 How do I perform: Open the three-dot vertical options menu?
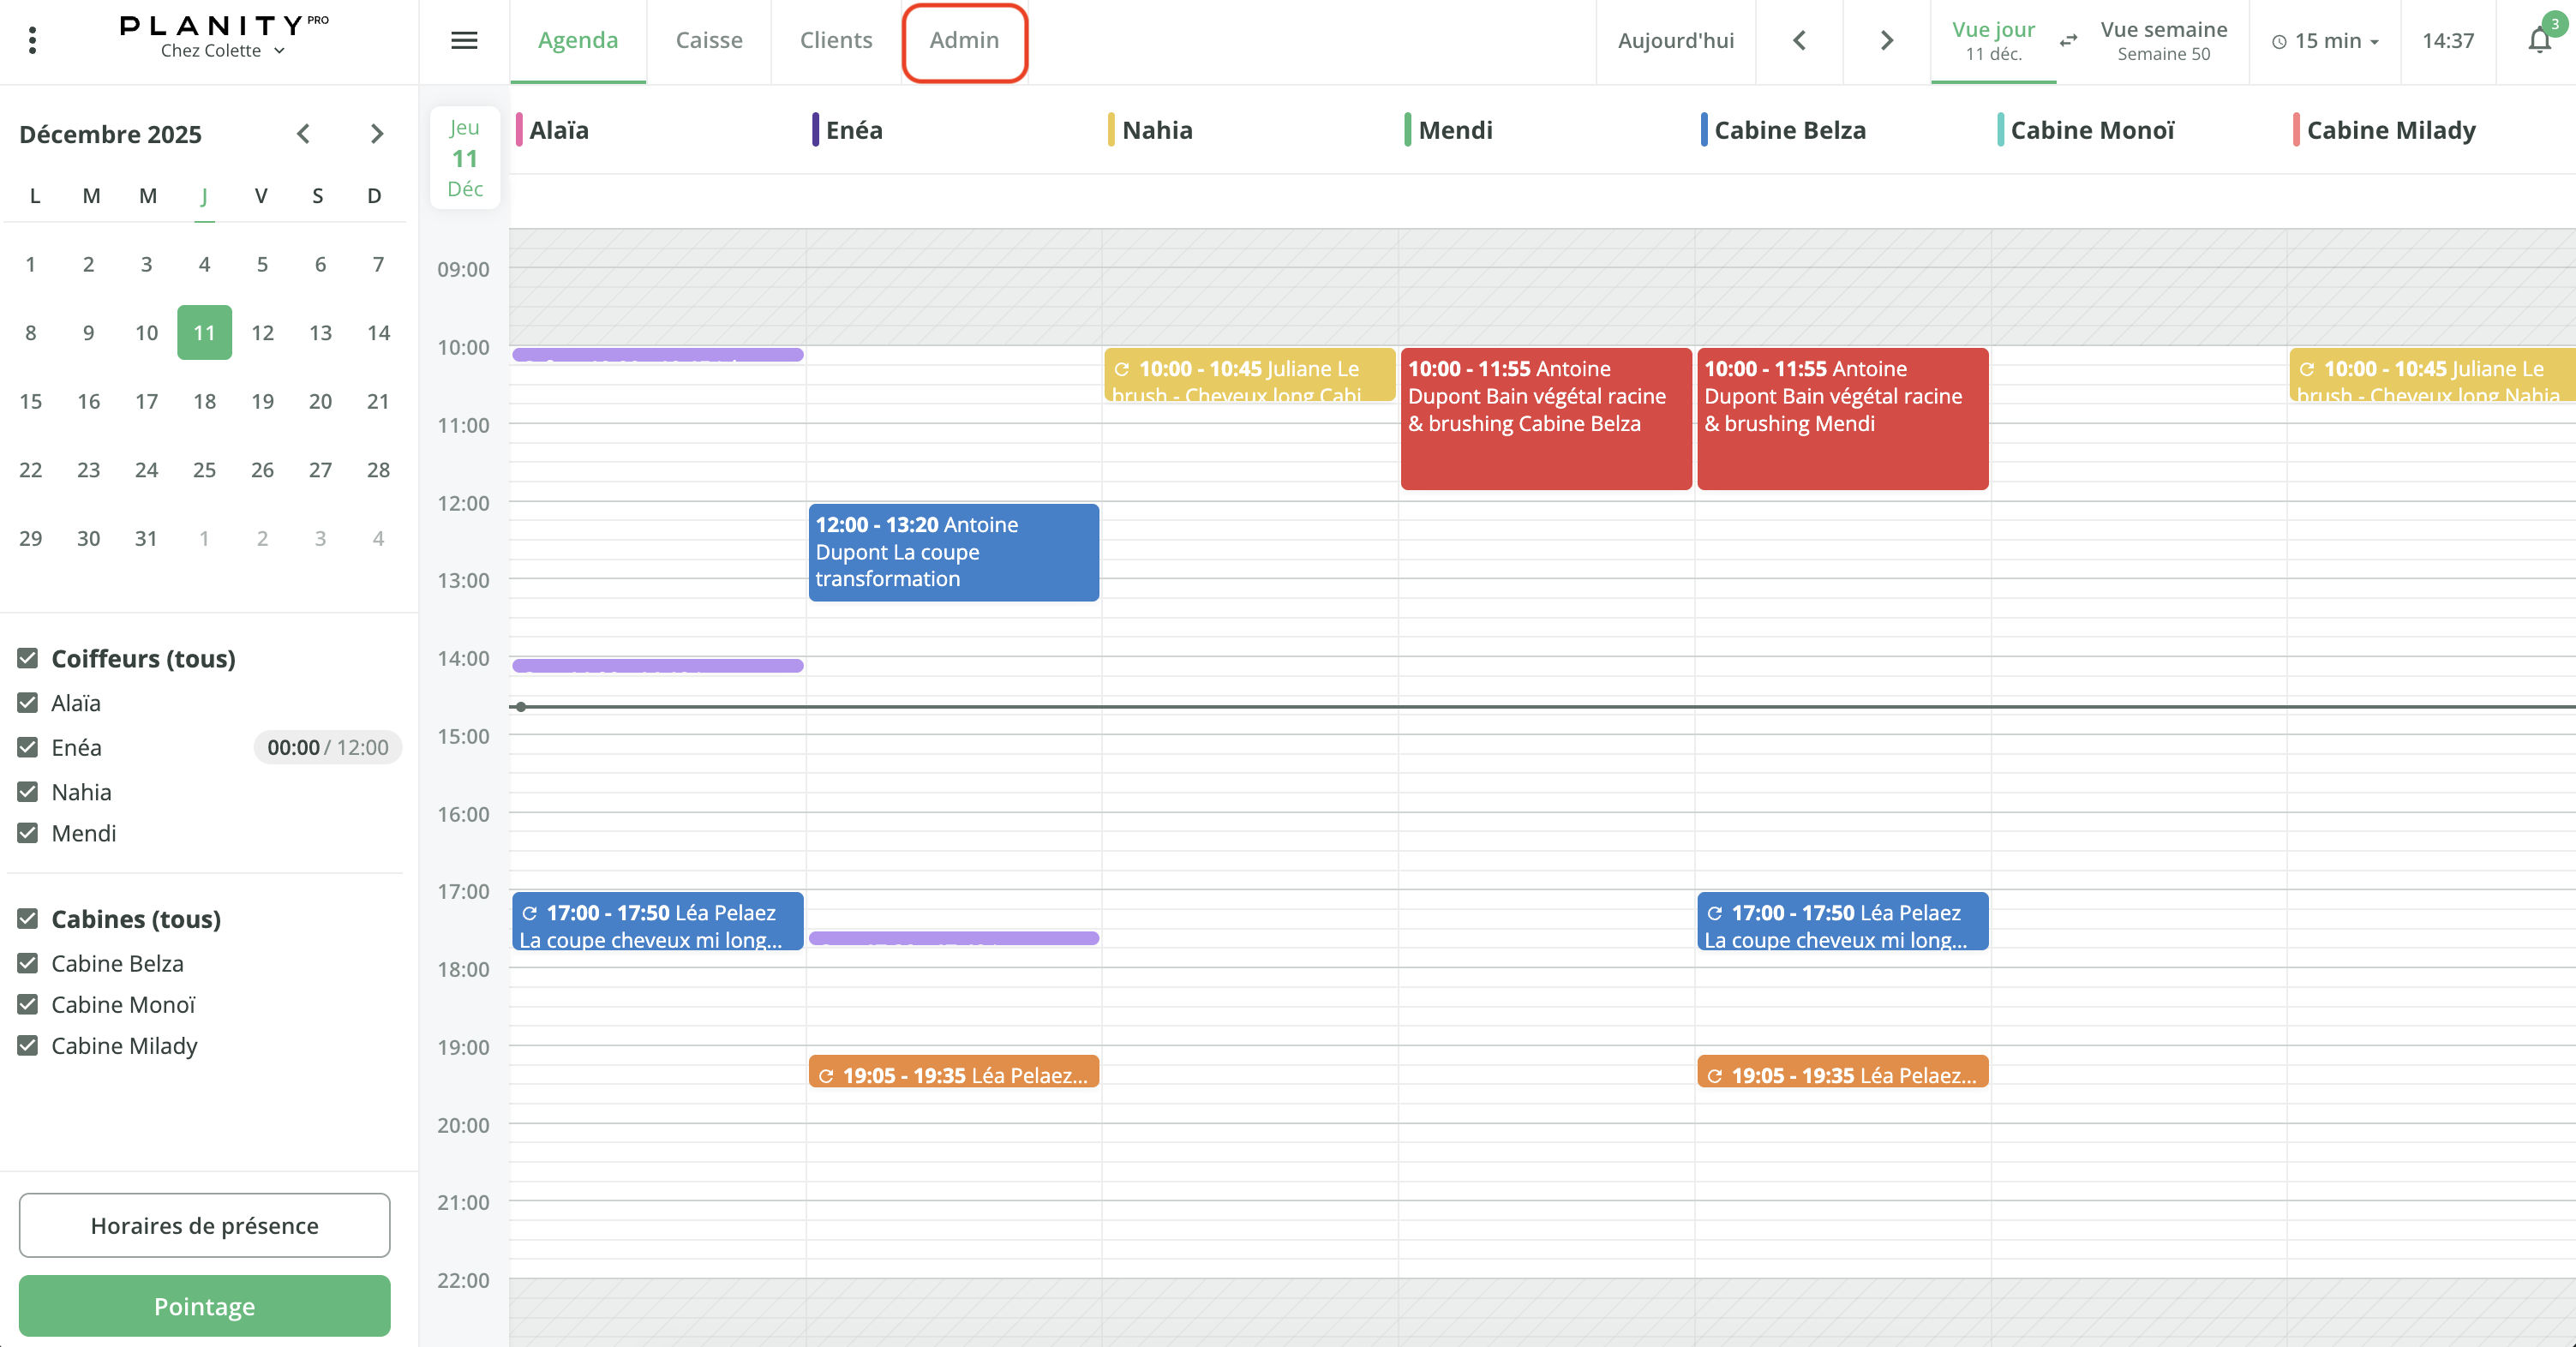pos(33,40)
